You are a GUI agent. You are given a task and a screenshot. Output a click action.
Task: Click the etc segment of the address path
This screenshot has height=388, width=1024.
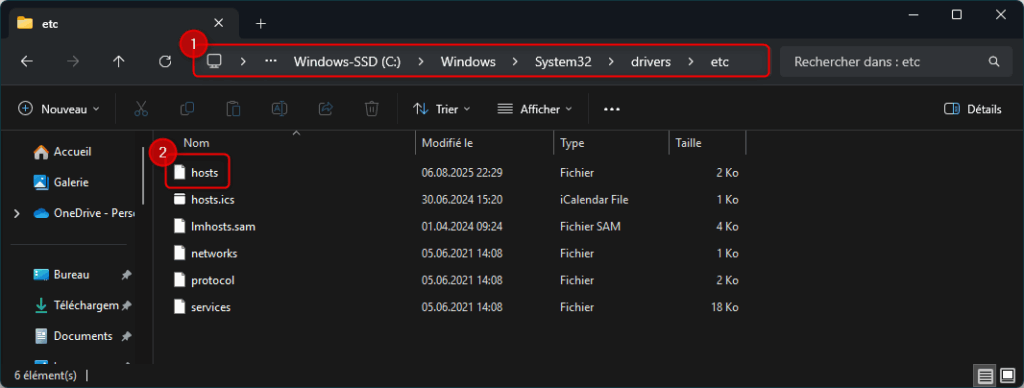click(x=720, y=62)
